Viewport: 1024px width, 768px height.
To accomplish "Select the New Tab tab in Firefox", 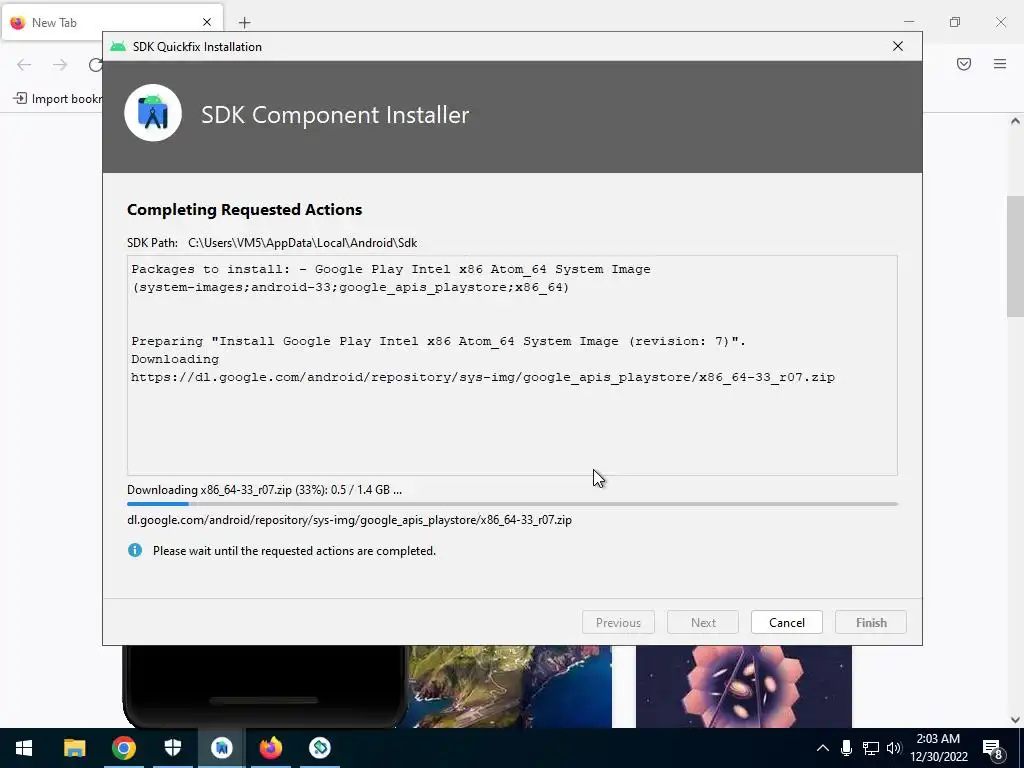I will point(112,22).
